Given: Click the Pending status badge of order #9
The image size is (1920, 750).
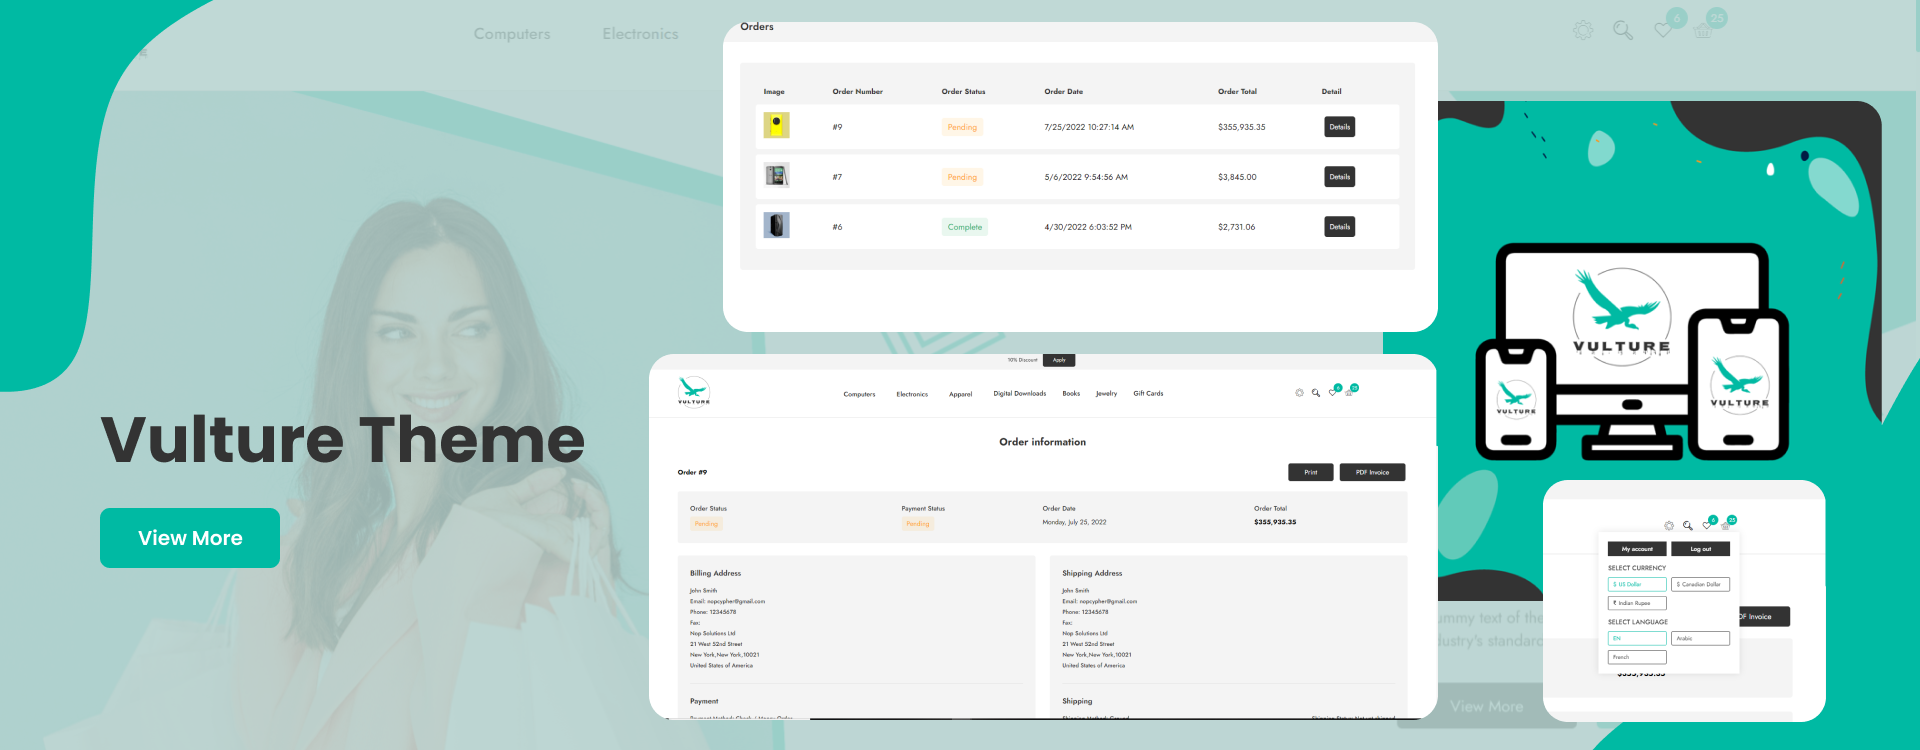Looking at the screenshot, I should coord(962,127).
